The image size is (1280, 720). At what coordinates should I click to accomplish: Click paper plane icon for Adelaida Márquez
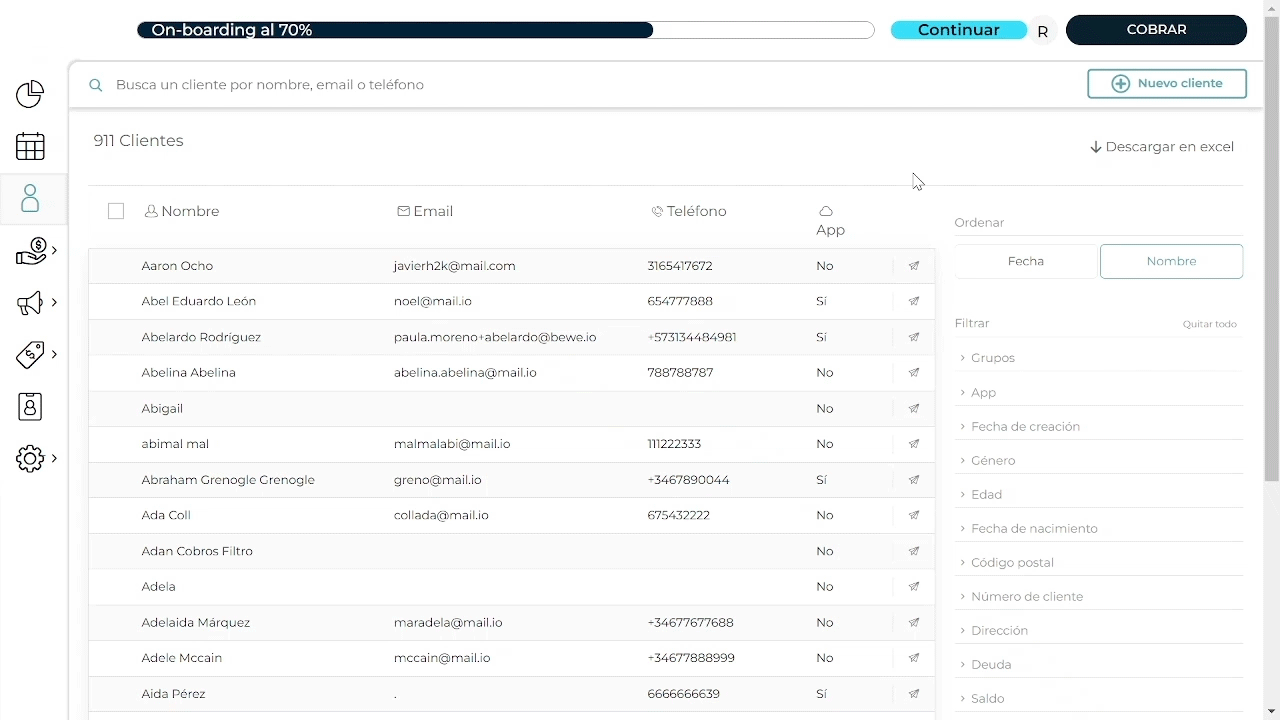914,622
